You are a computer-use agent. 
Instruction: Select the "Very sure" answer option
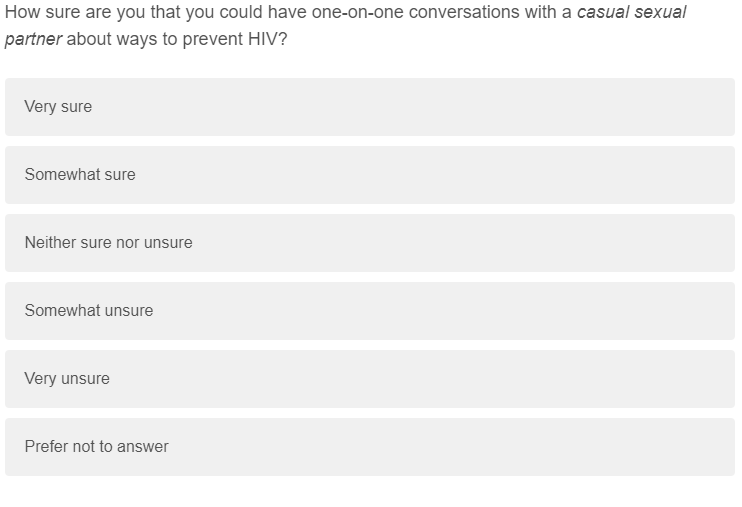370,107
